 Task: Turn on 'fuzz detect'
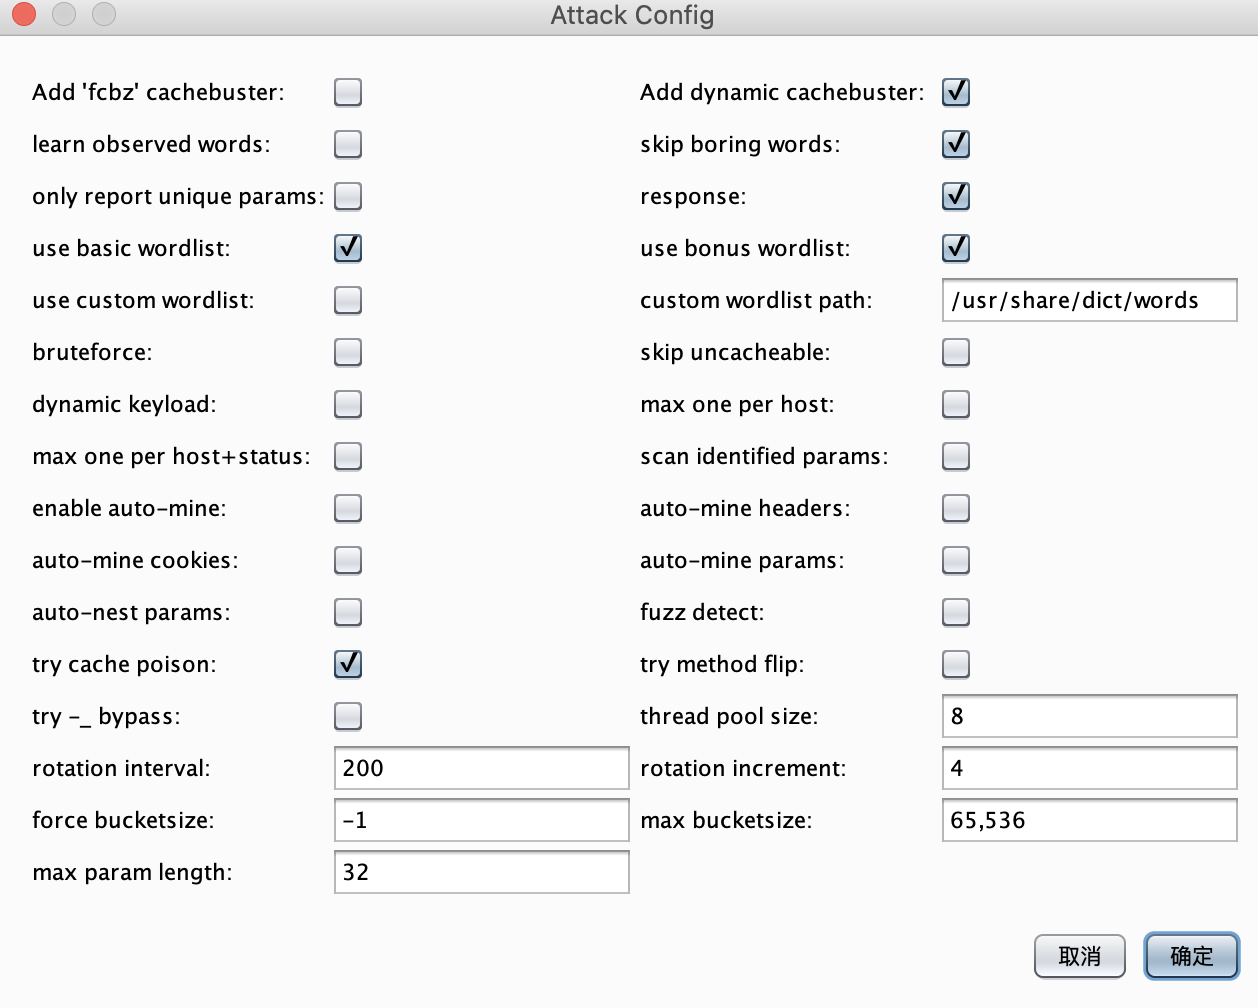[x=955, y=612]
